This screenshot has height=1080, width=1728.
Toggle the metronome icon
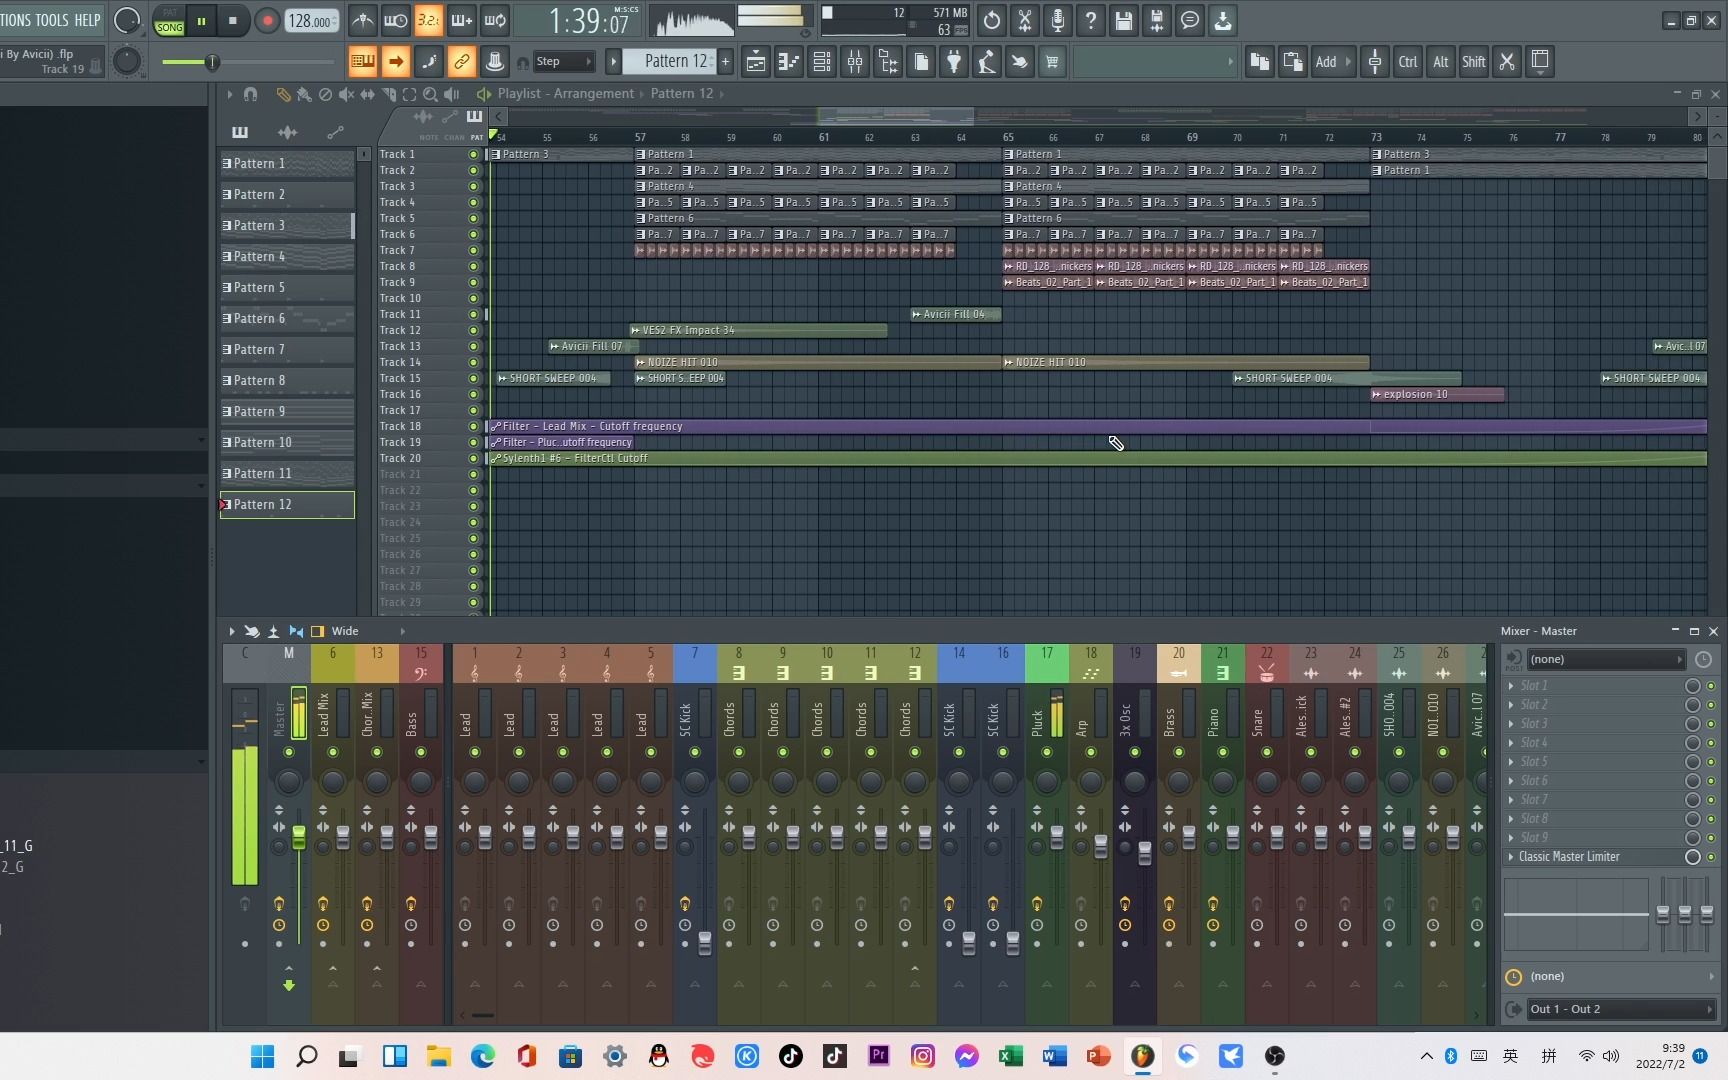click(x=363, y=20)
